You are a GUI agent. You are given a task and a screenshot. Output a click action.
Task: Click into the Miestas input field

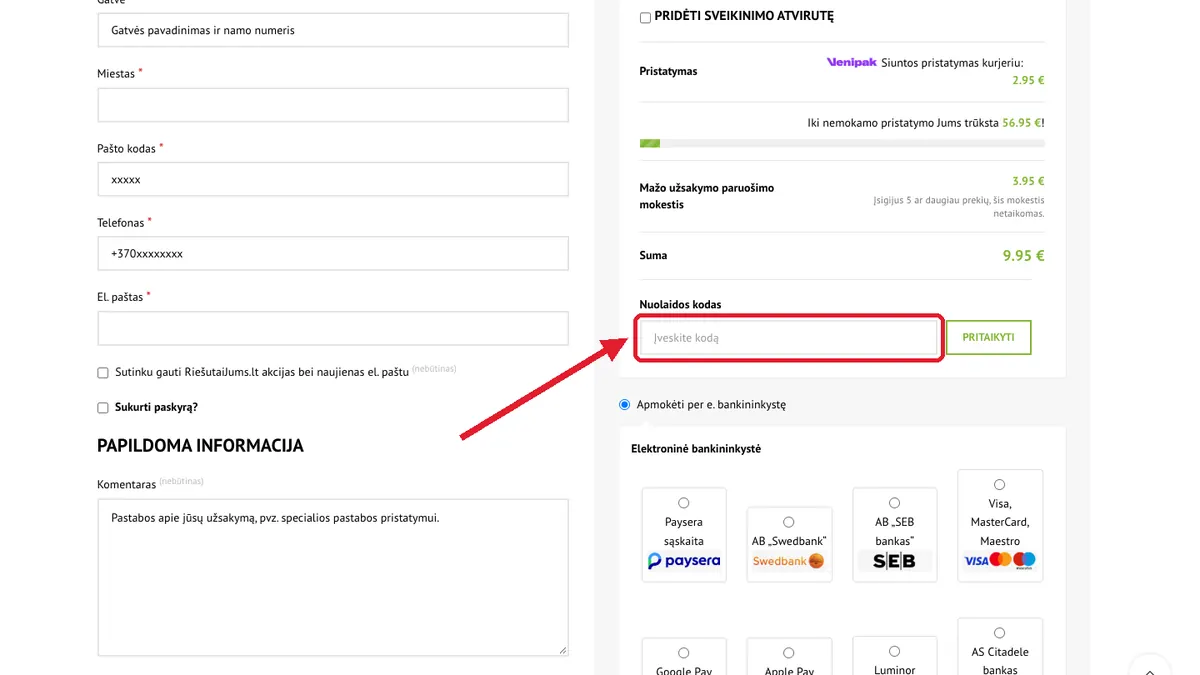[x=333, y=105]
